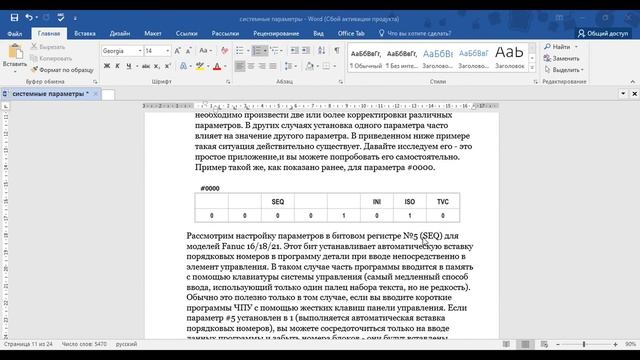The width and height of the screenshot is (640, 360).
Task: Click the Общий доступ share button
Action: tap(603, 33)
